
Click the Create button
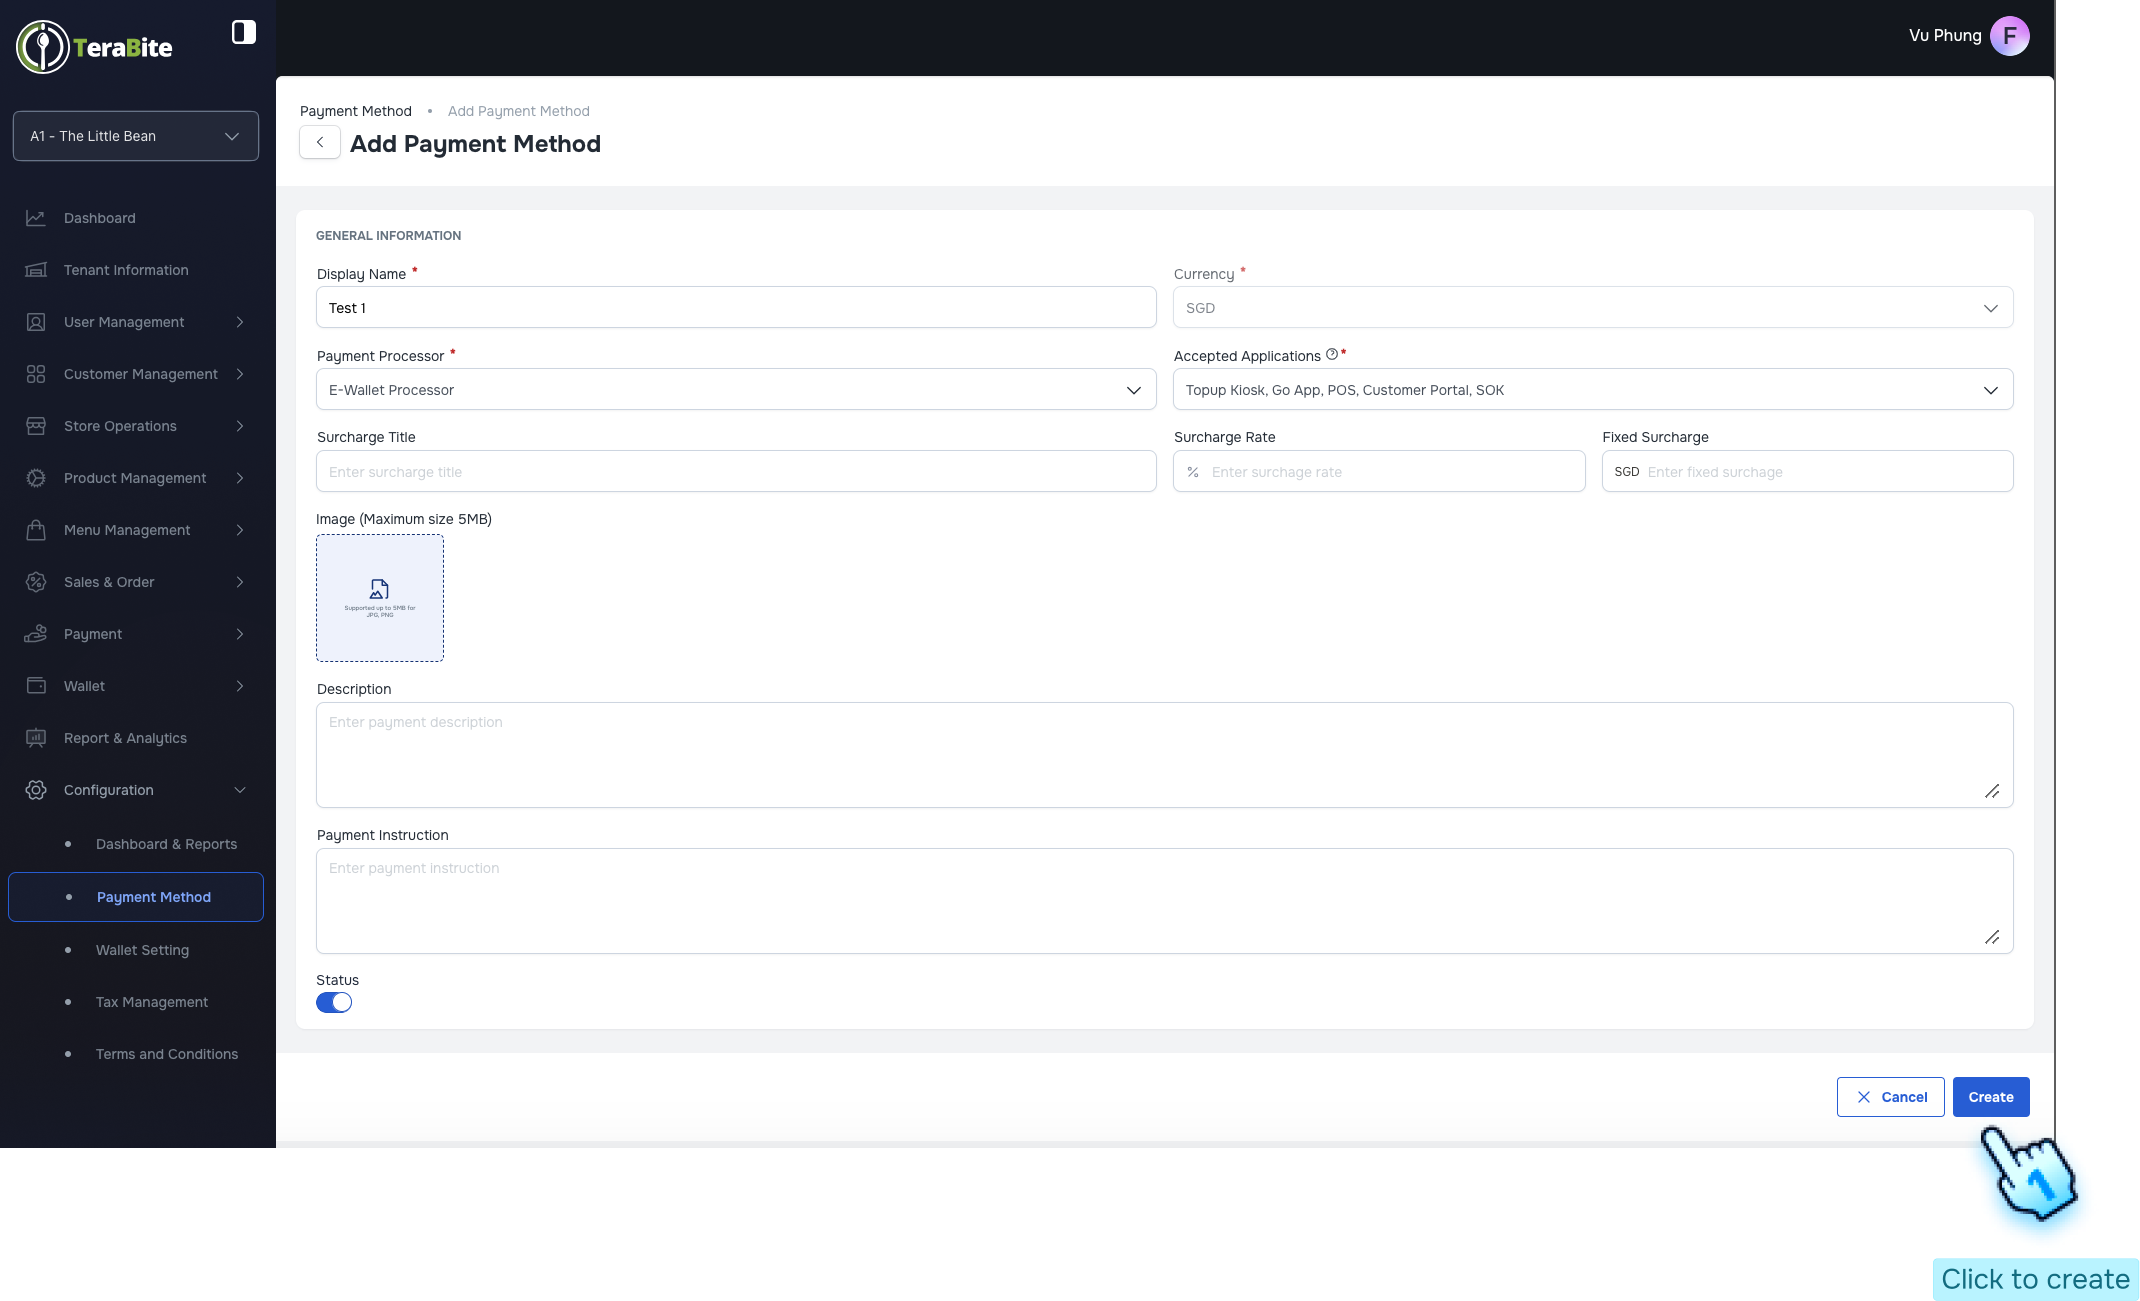point(1990,1097)
